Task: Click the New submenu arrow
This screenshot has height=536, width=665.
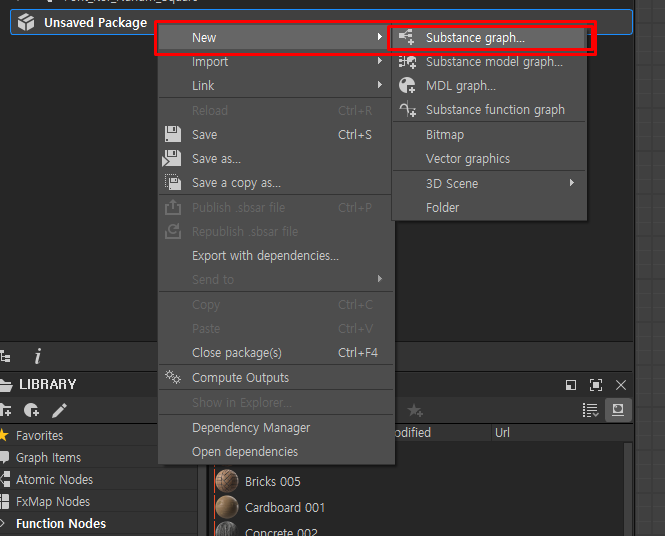Action: click(x=380, y=37)
